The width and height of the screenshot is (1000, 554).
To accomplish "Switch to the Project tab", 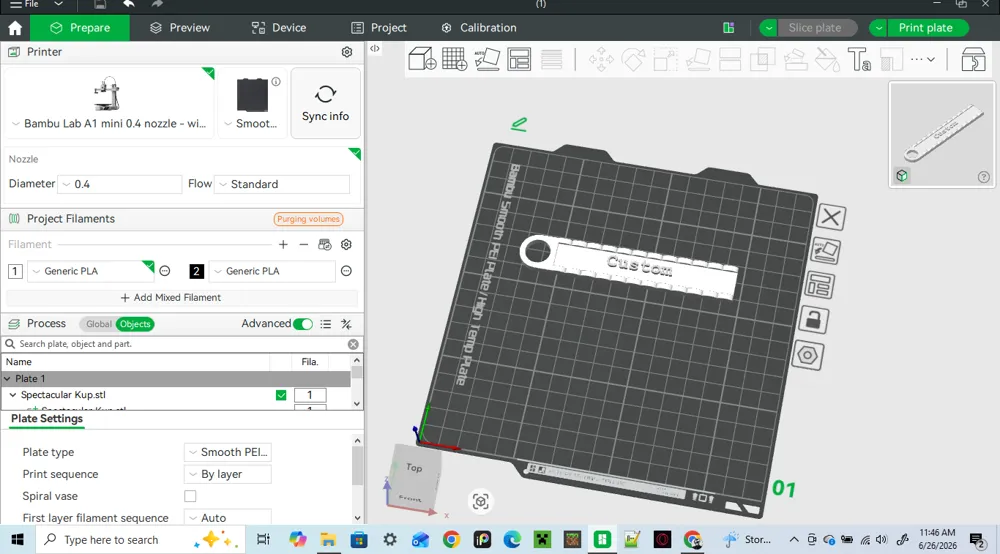I will 379,28.
